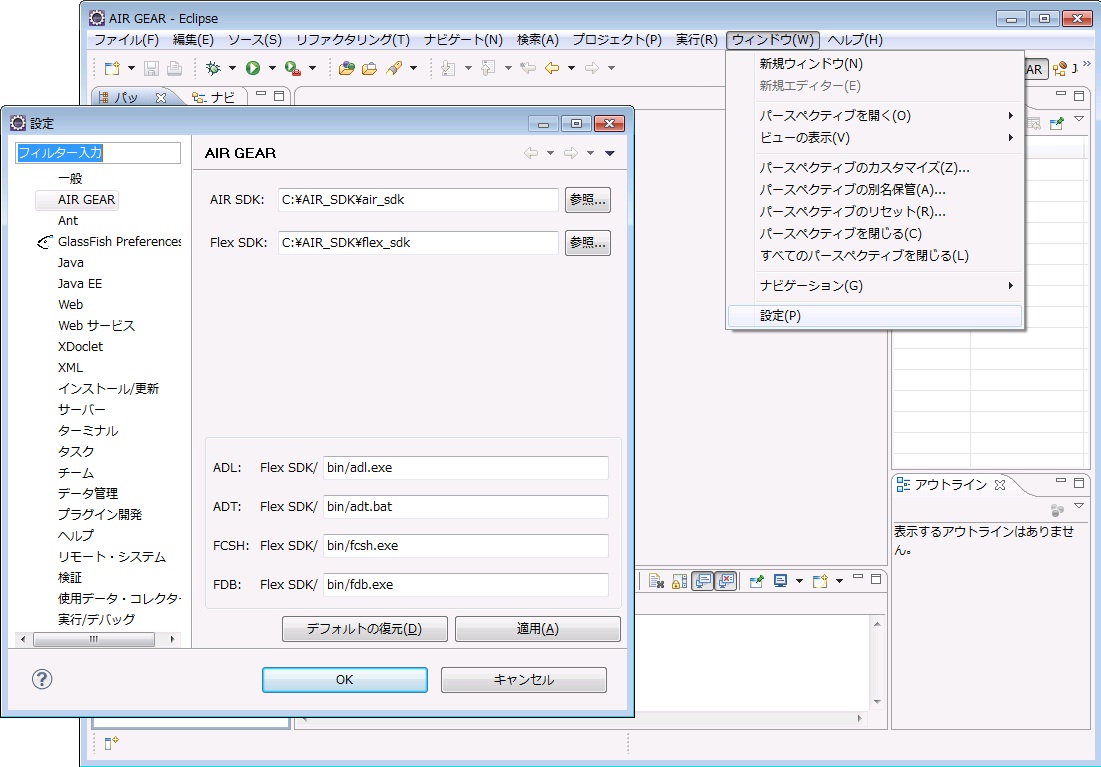This screenshot has width=1101, height=767.
Task: Toggle Show Console on standard error
Action: 725,581
